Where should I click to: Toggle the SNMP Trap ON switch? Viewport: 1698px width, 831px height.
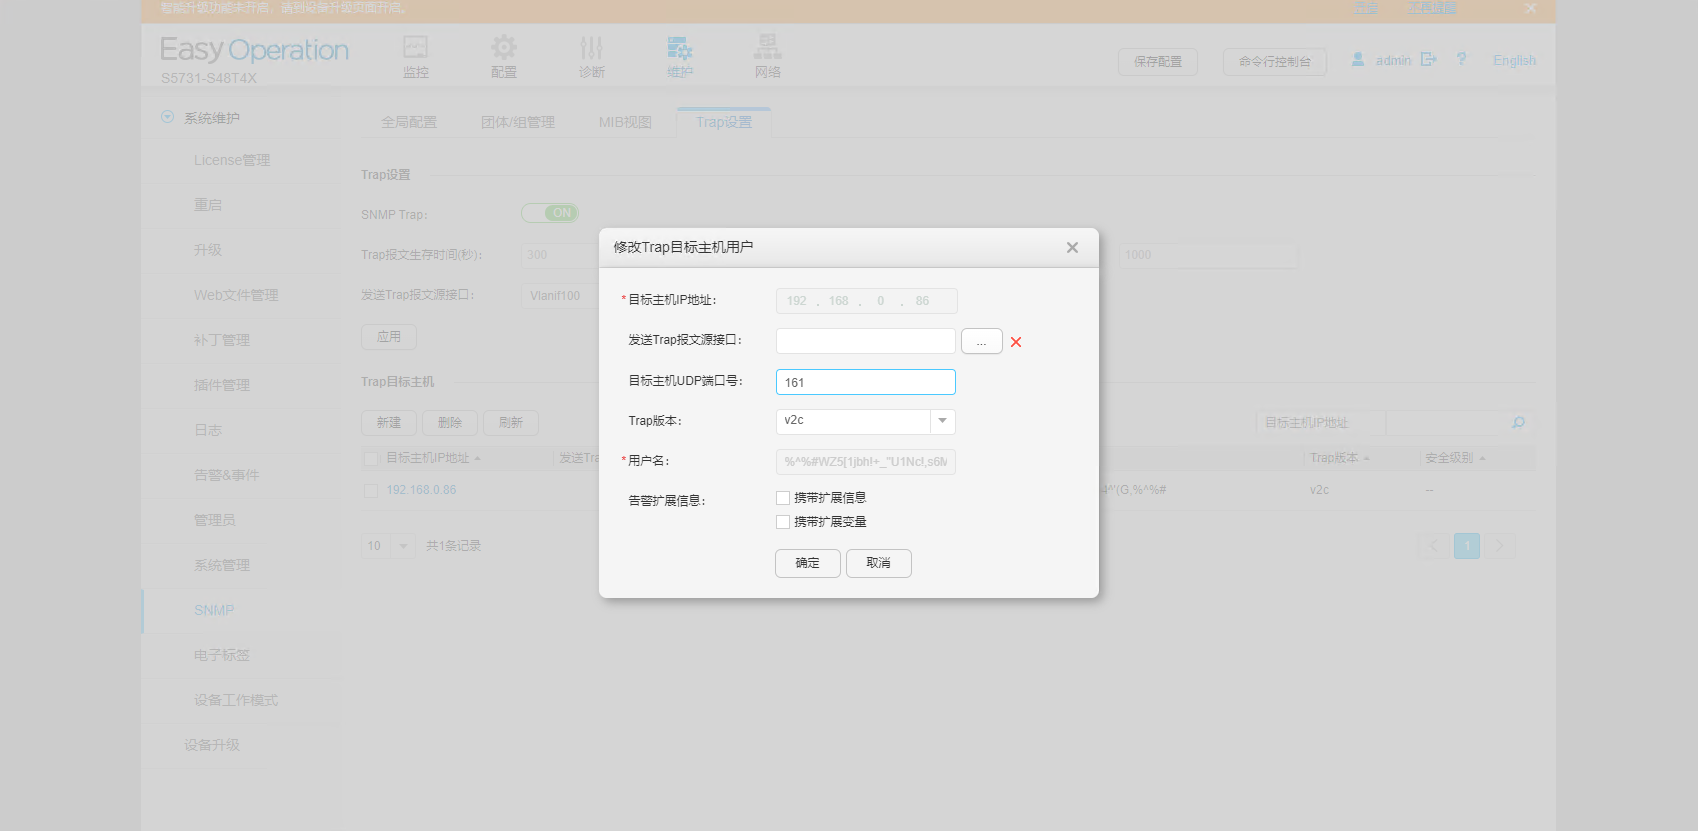pos(550,213)
